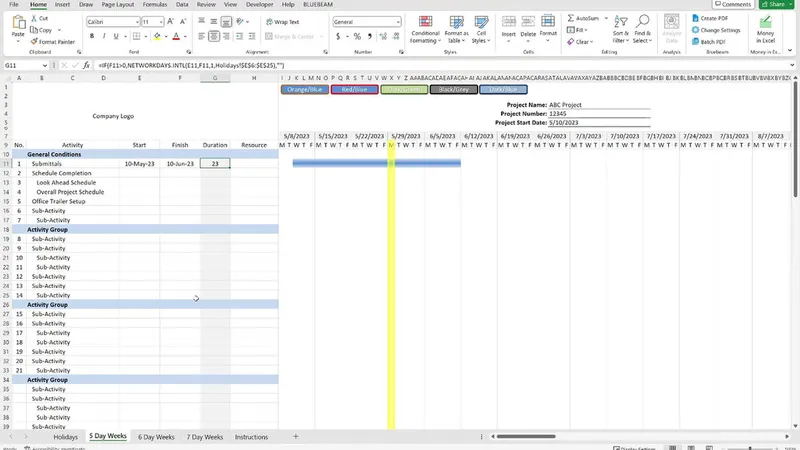Image resolution: width=800 pixels, height=450 pixels.
Task: Click Change Settings in Bluebeam group
Action: [716, 30]
